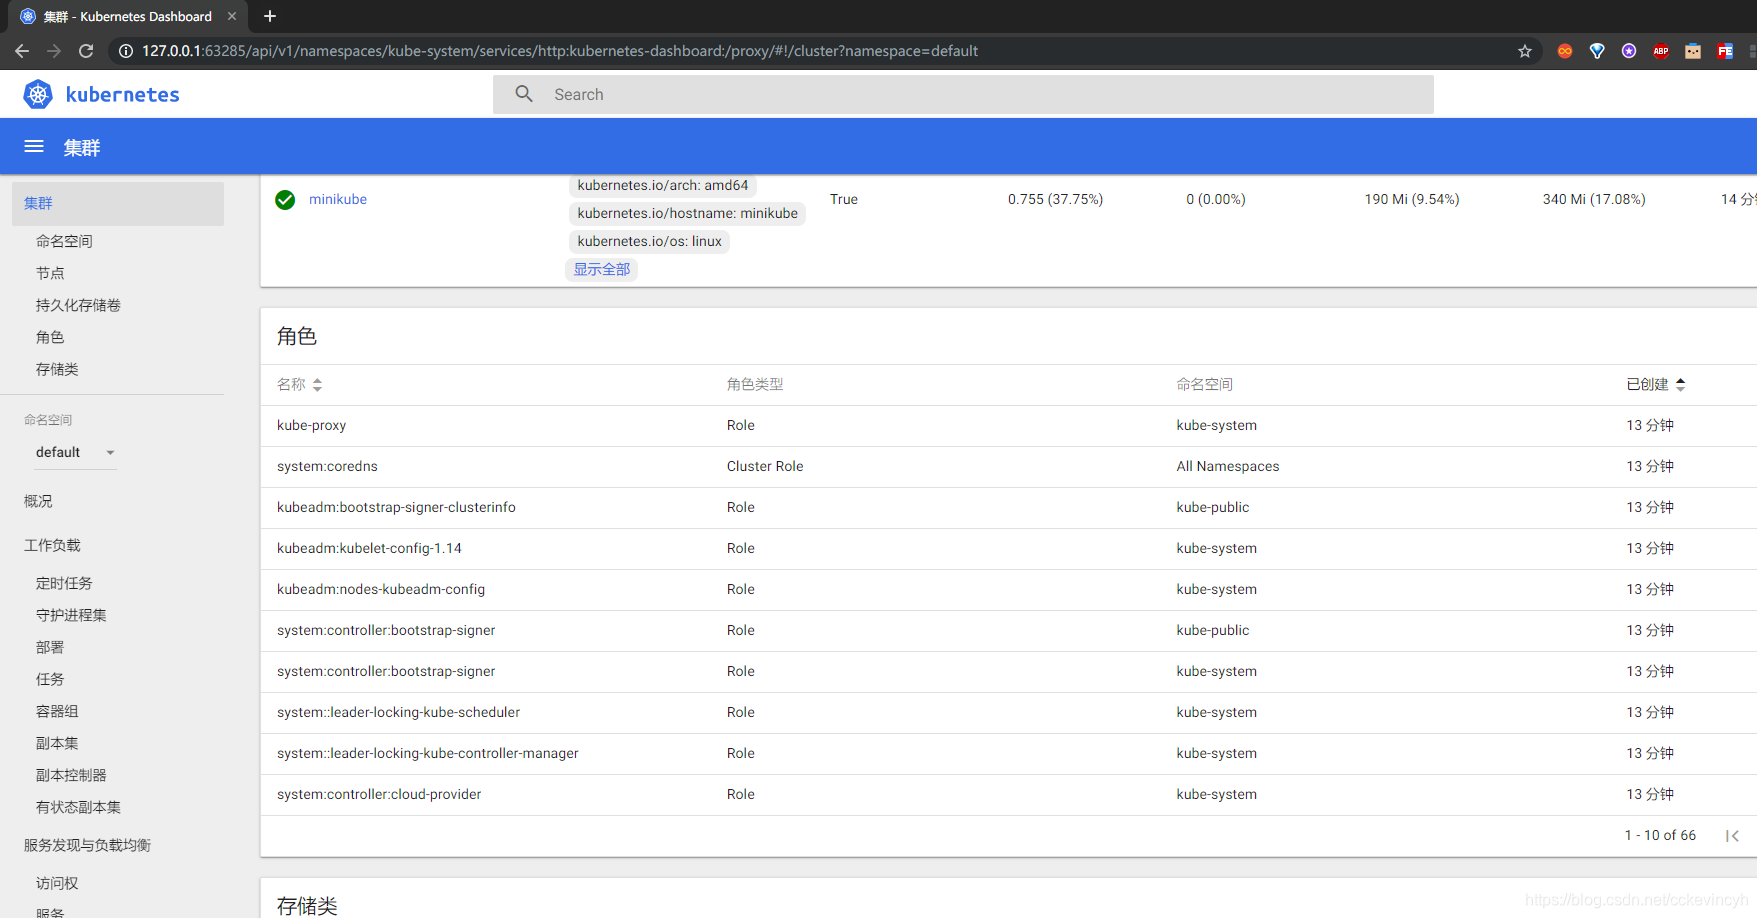Open 角色 in sidebar
Image resolution: width=1757 pixels, height=918 pixels.
[x=50, y=337]
